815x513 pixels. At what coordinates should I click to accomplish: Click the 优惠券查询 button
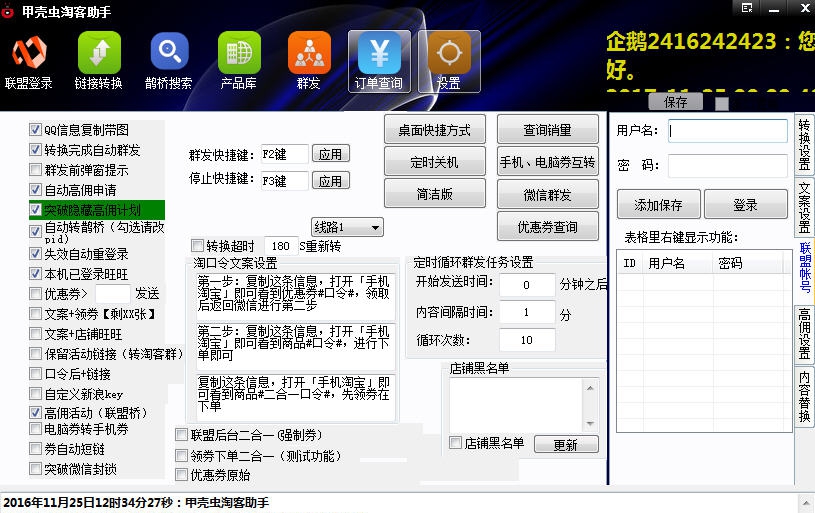547,226
